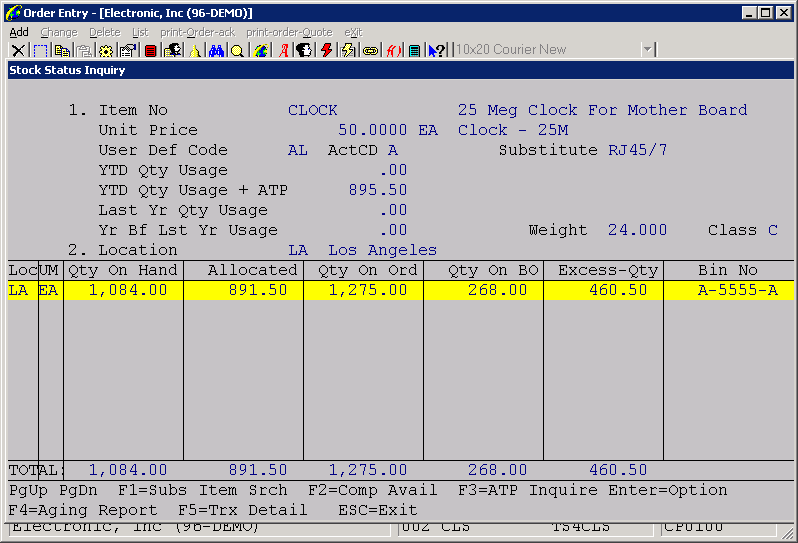Click the blue binoculars find icon
Viewport: 798px width, 543px height.
(x=216, y=50)
